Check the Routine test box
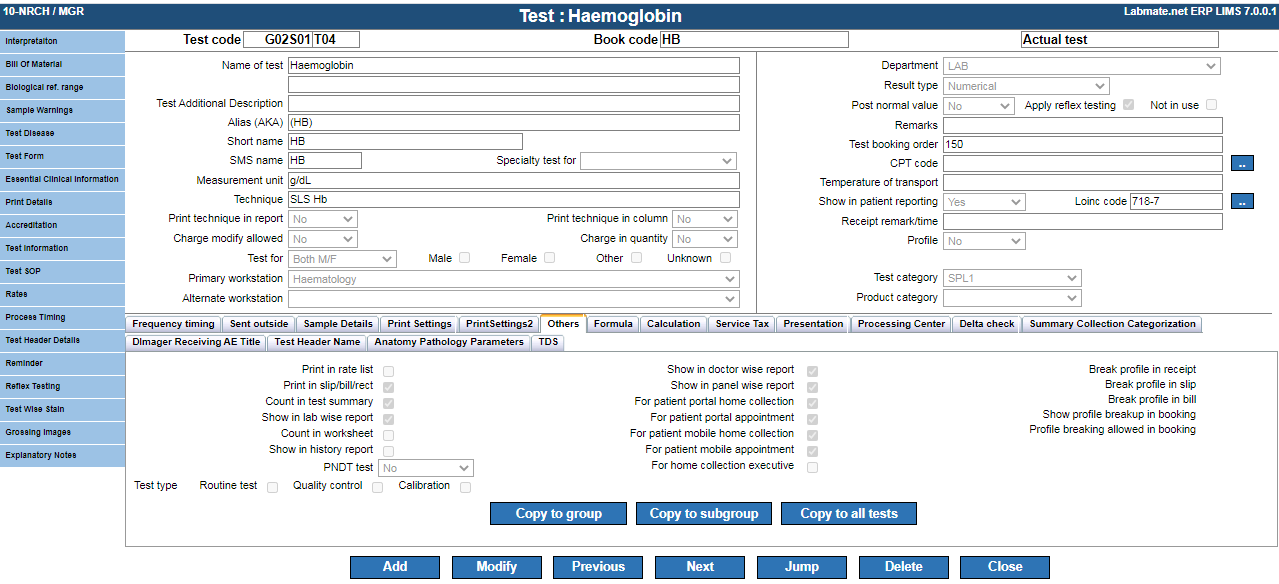 point(272,487)
